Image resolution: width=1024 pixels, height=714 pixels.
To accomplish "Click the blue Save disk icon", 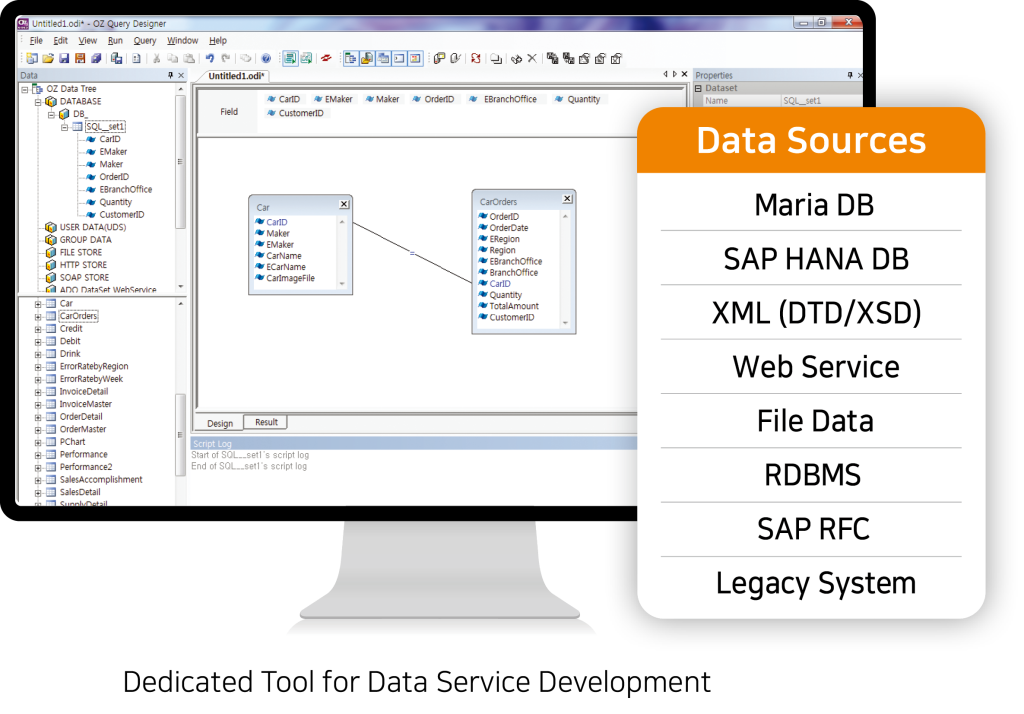I will point(64,58).
